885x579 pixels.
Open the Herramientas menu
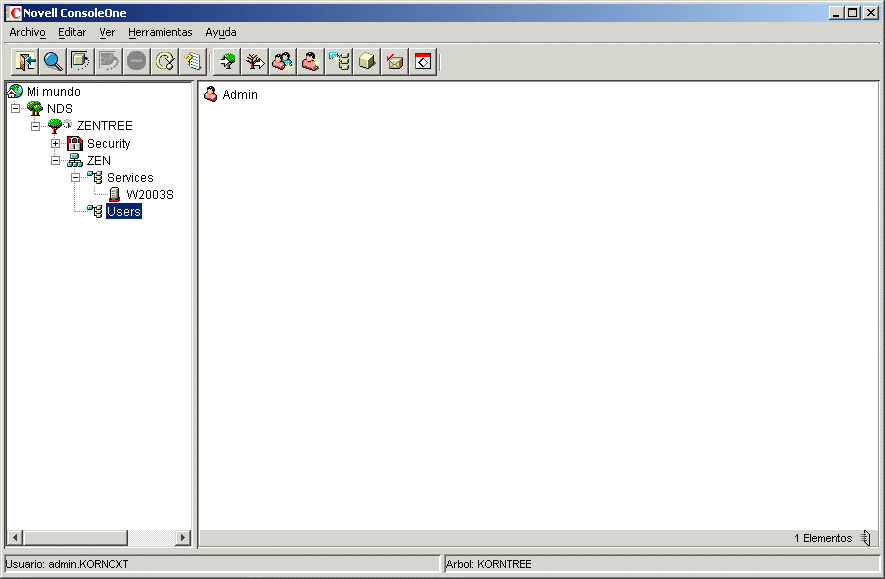tap(160, 32)
